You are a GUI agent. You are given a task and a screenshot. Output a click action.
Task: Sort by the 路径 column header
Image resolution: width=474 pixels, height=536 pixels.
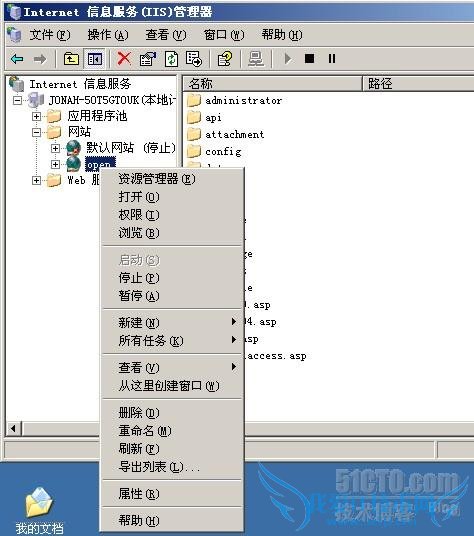click(418, 83)
